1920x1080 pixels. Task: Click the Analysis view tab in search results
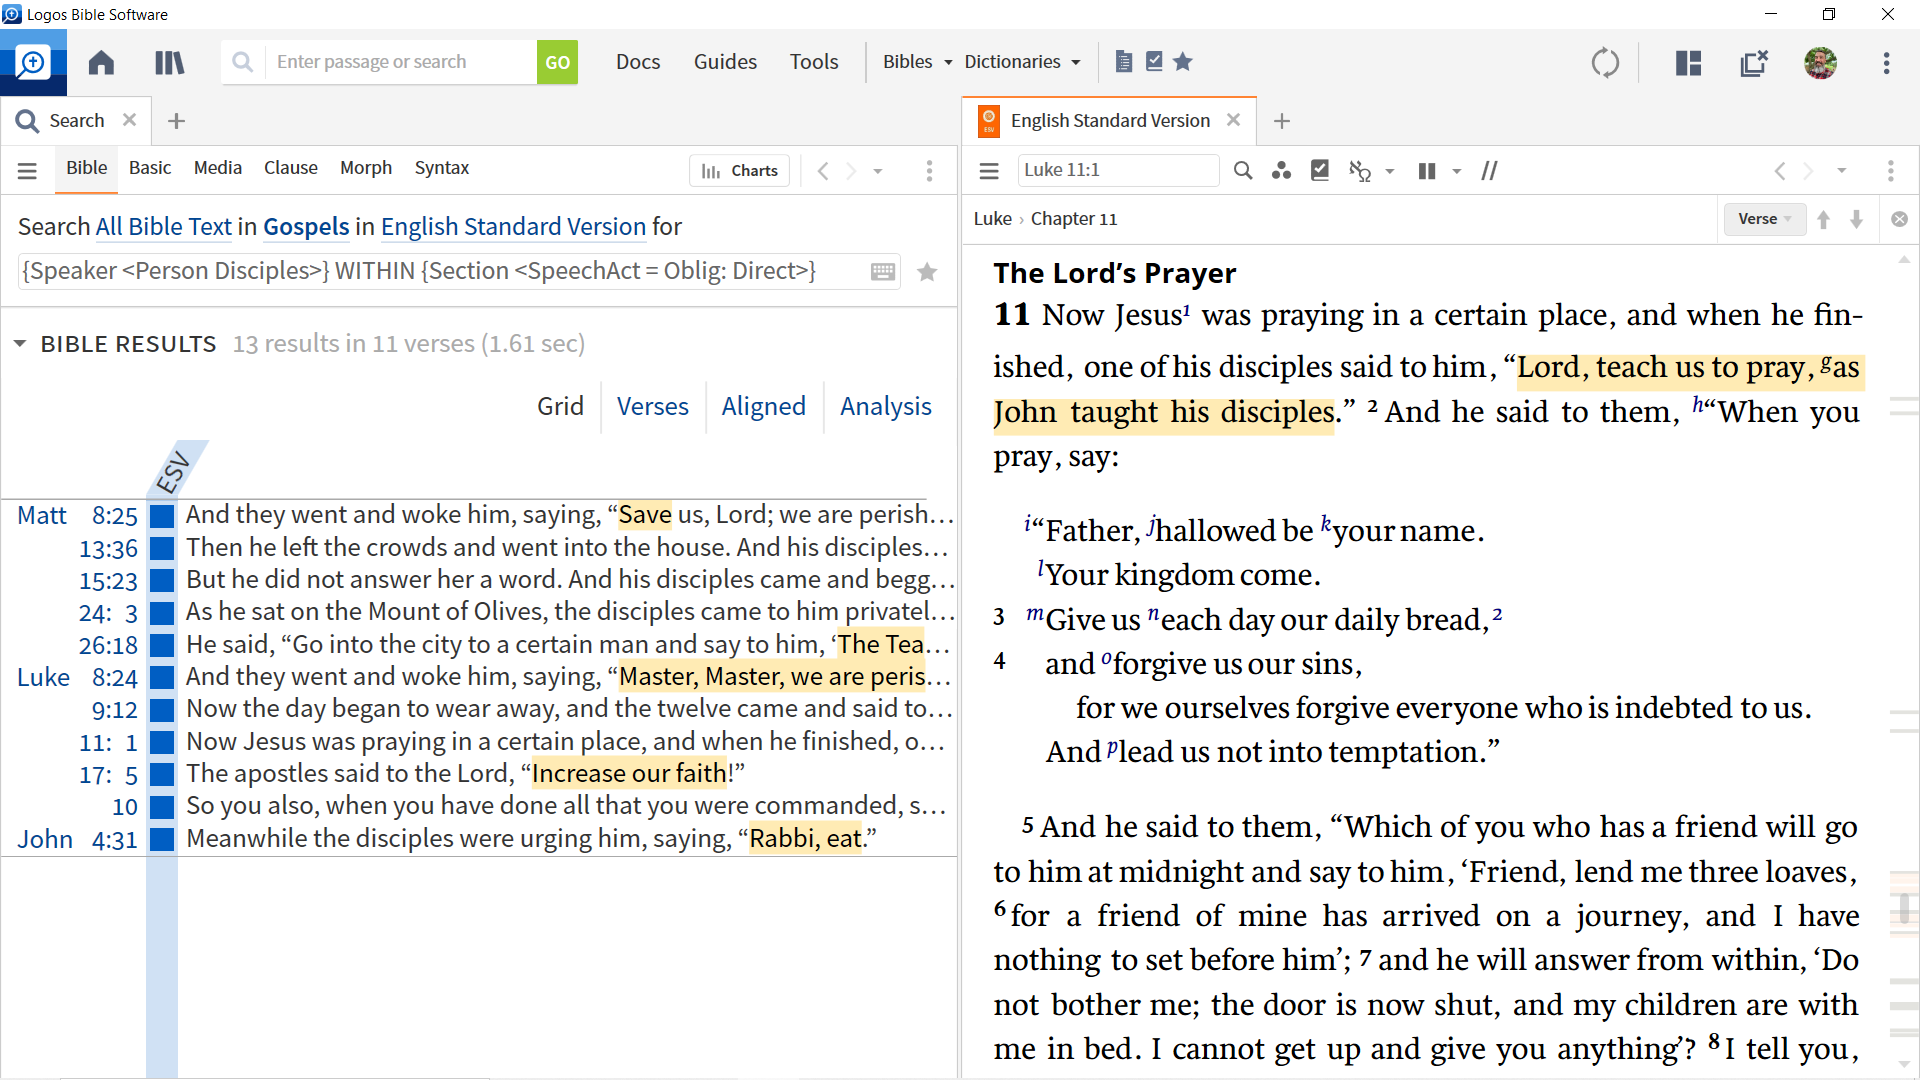885,406
